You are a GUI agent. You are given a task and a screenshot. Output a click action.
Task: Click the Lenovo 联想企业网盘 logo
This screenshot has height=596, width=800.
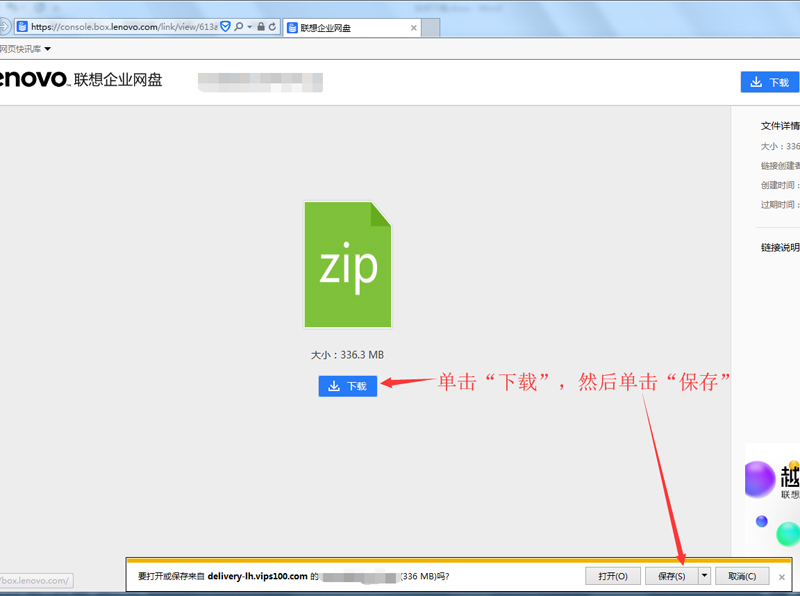click(x=80, y=79)
